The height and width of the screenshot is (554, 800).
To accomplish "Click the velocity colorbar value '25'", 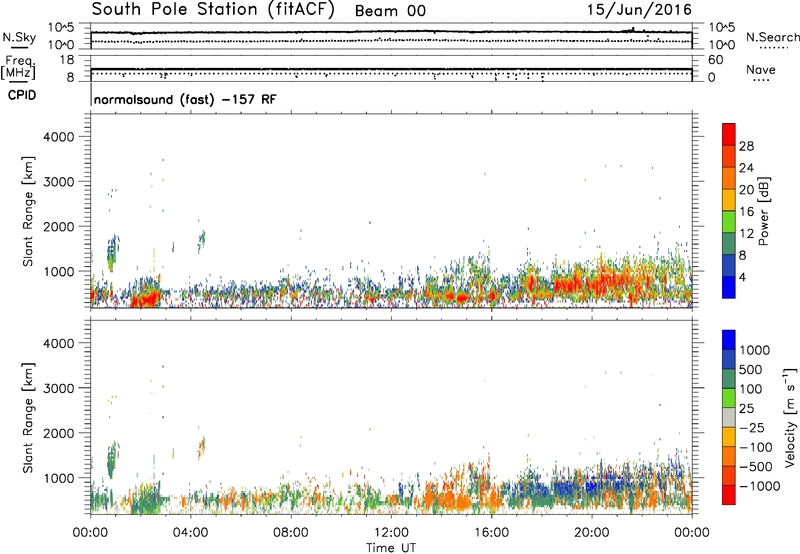I will [x=747, y=408].
